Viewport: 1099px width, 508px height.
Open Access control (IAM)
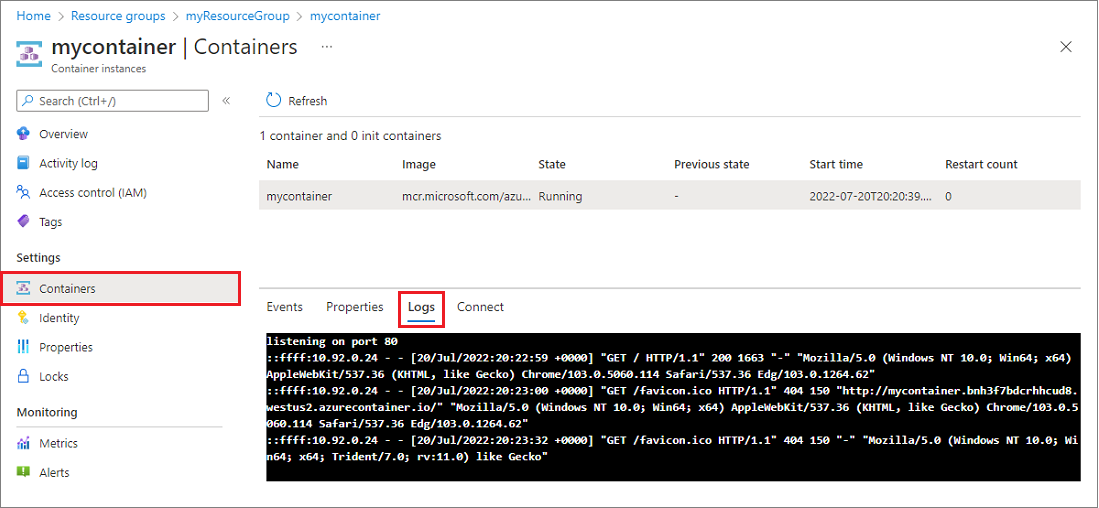[93, 193]
